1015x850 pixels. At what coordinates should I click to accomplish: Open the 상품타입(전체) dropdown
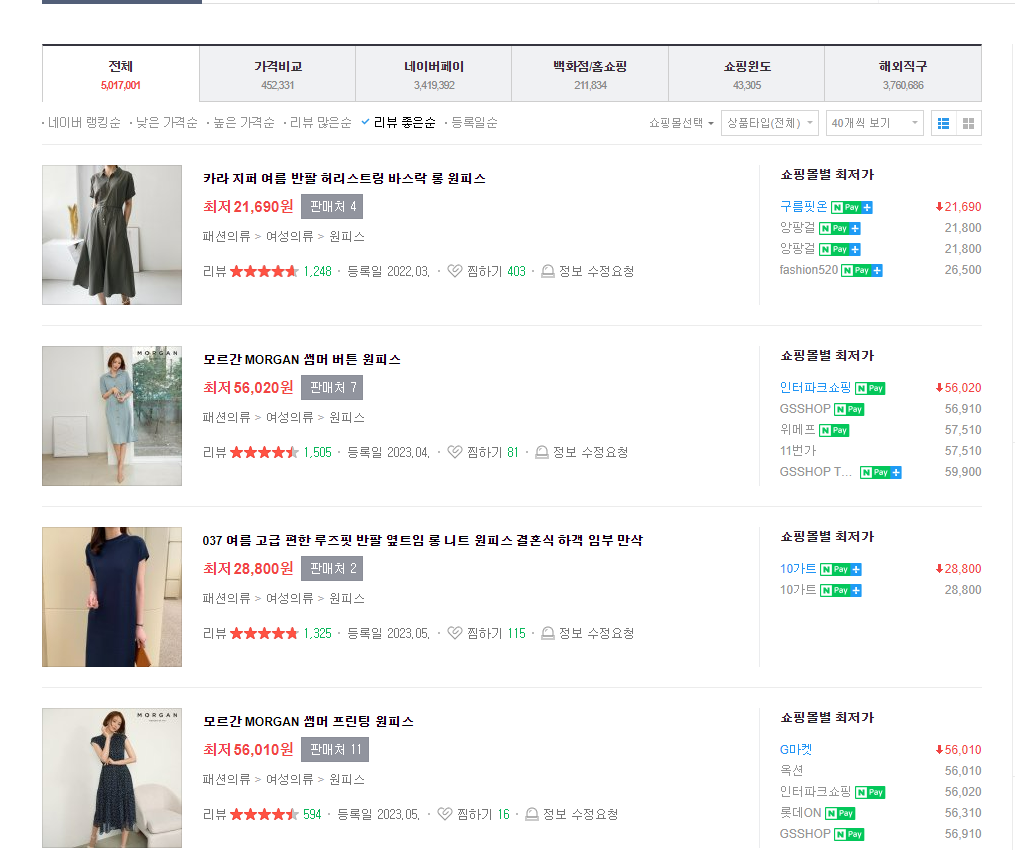tap(769, 122)
